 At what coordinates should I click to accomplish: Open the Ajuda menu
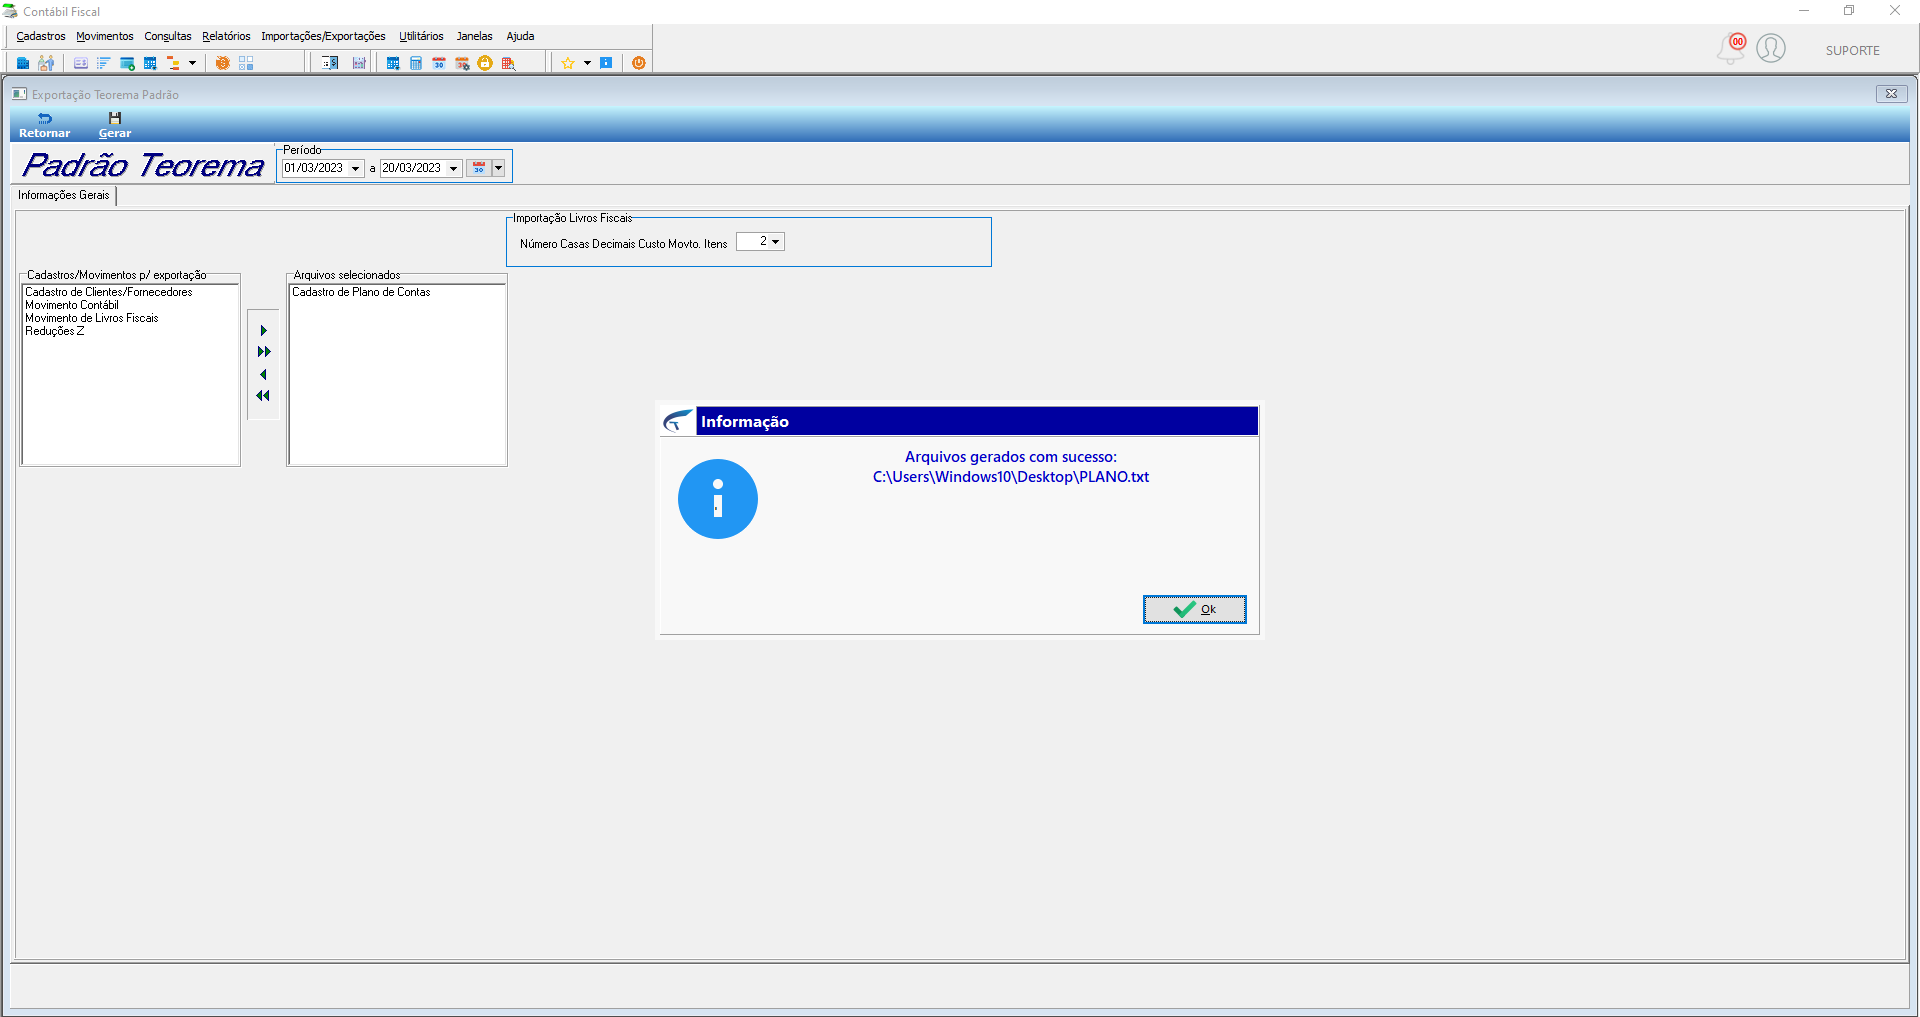[x=520, y=36]
